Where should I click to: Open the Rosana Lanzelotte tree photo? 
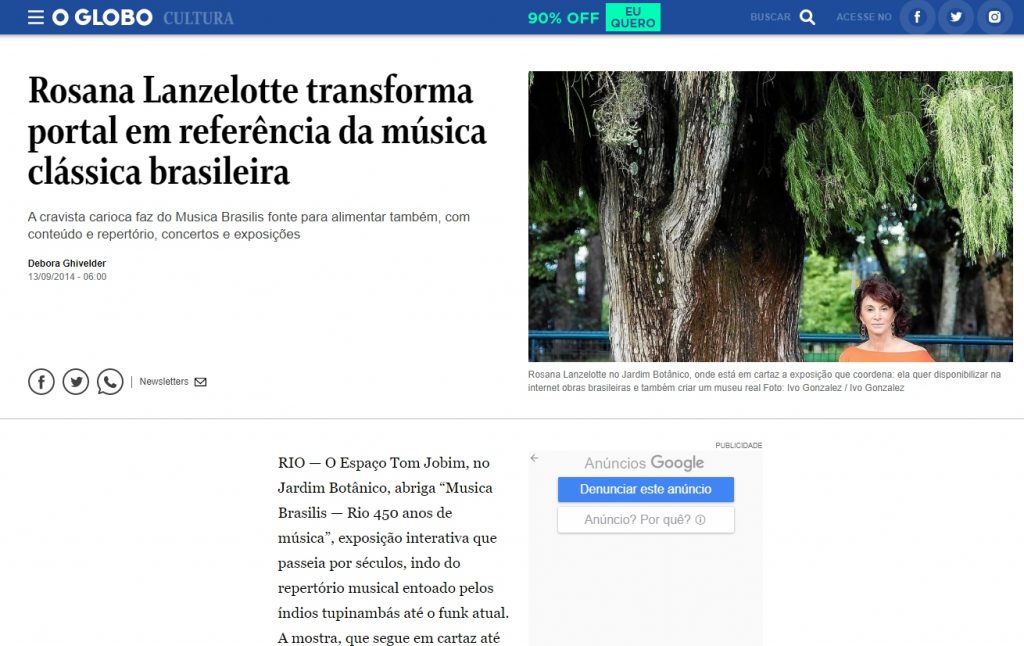(x=770, y=216)
